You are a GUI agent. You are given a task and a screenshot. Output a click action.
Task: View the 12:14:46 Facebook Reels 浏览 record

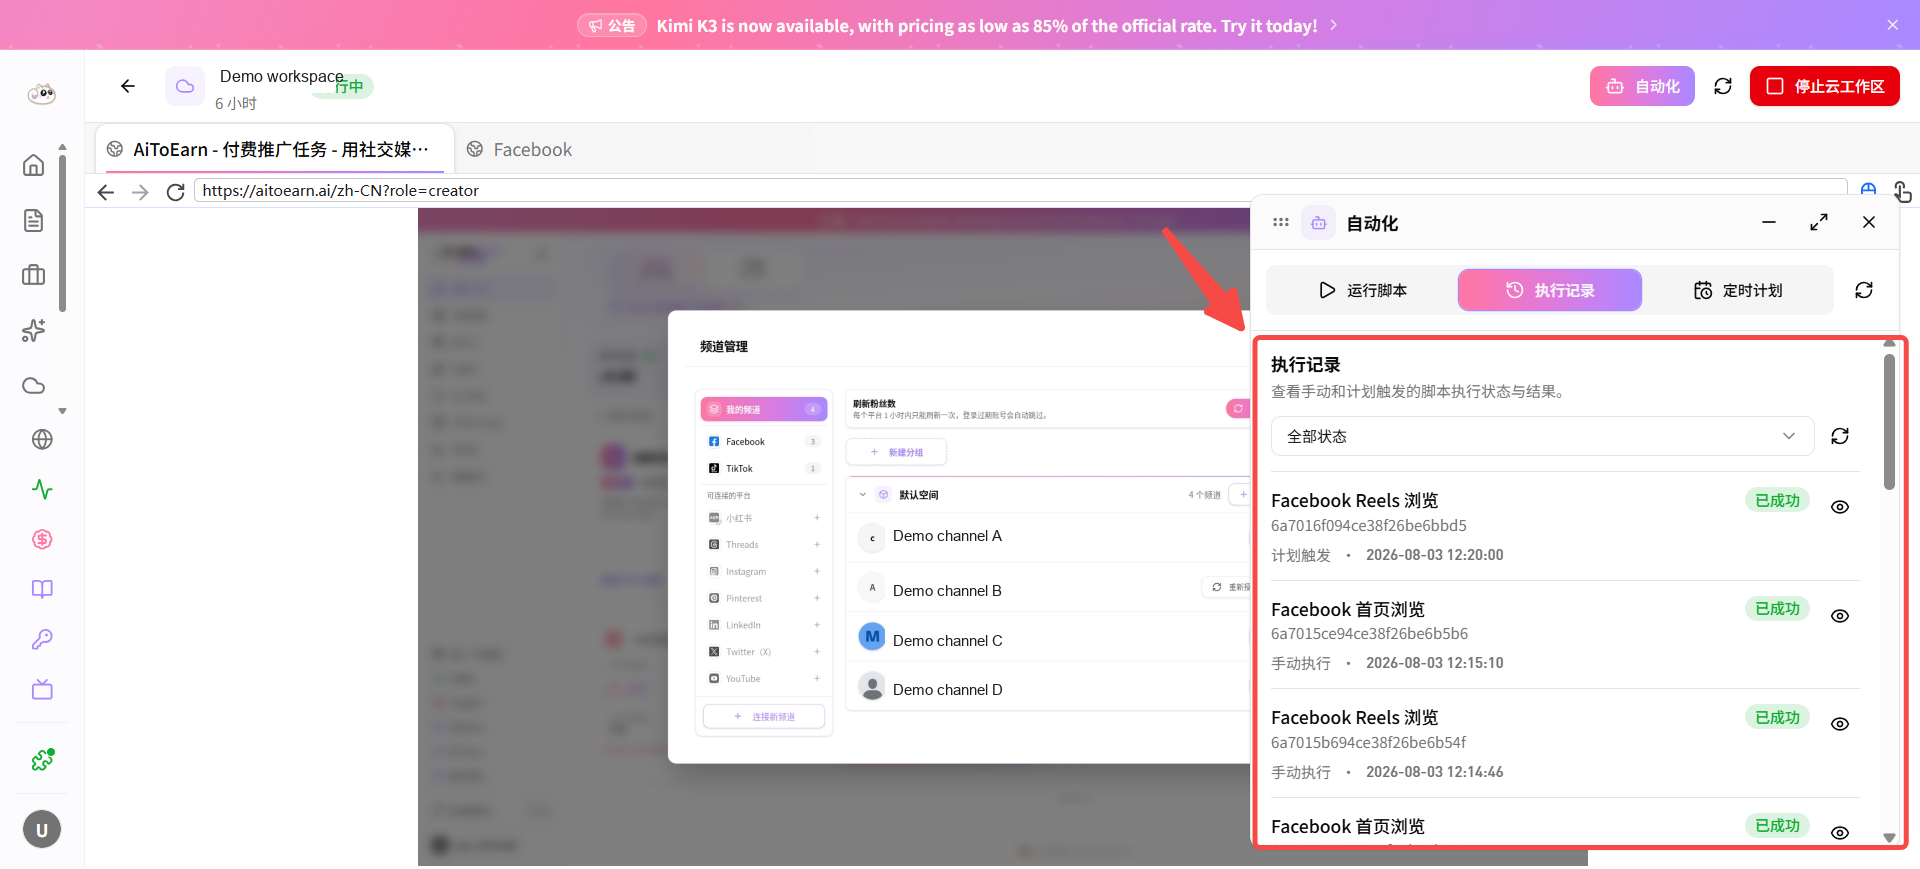point(1840,724)
